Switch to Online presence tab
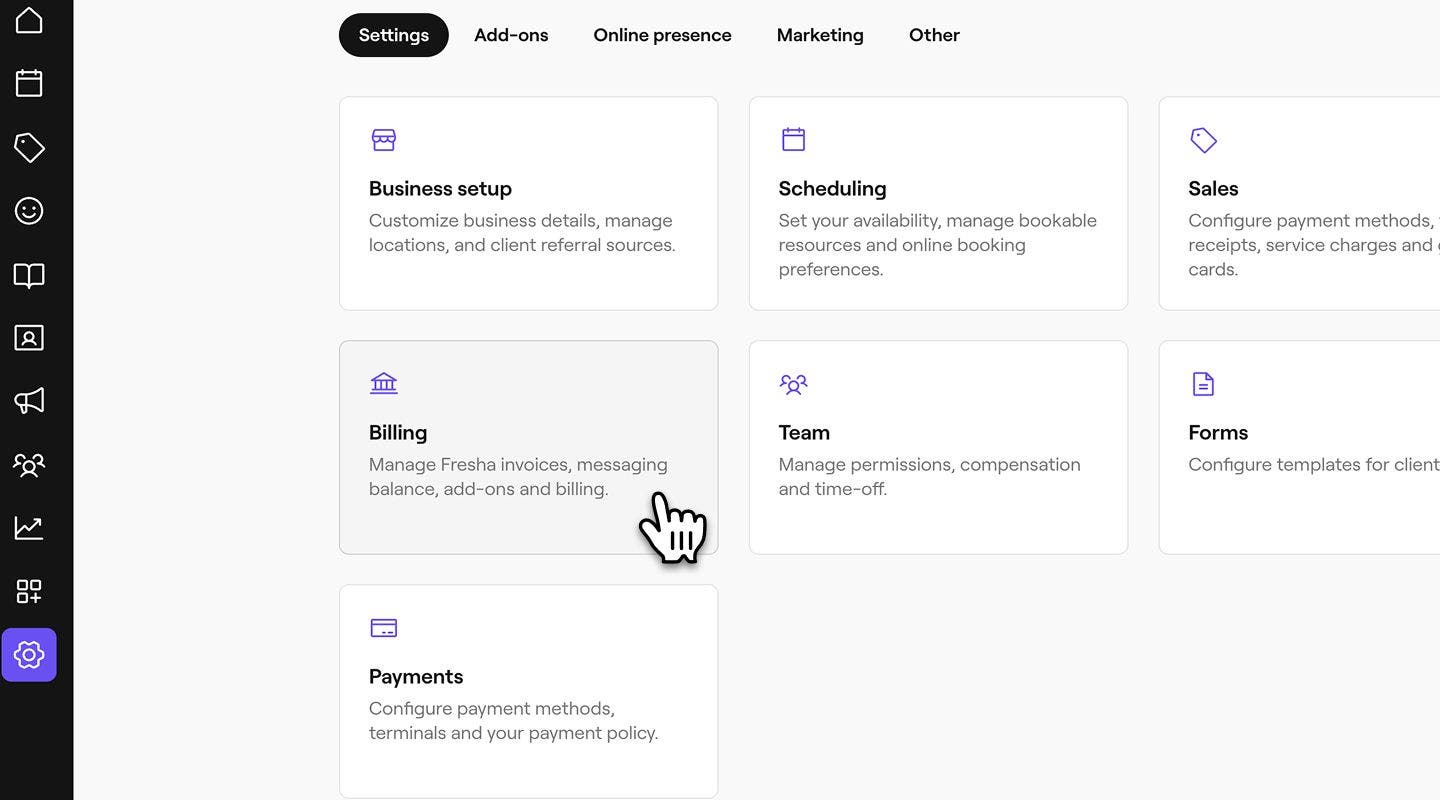 coord(662,35)
